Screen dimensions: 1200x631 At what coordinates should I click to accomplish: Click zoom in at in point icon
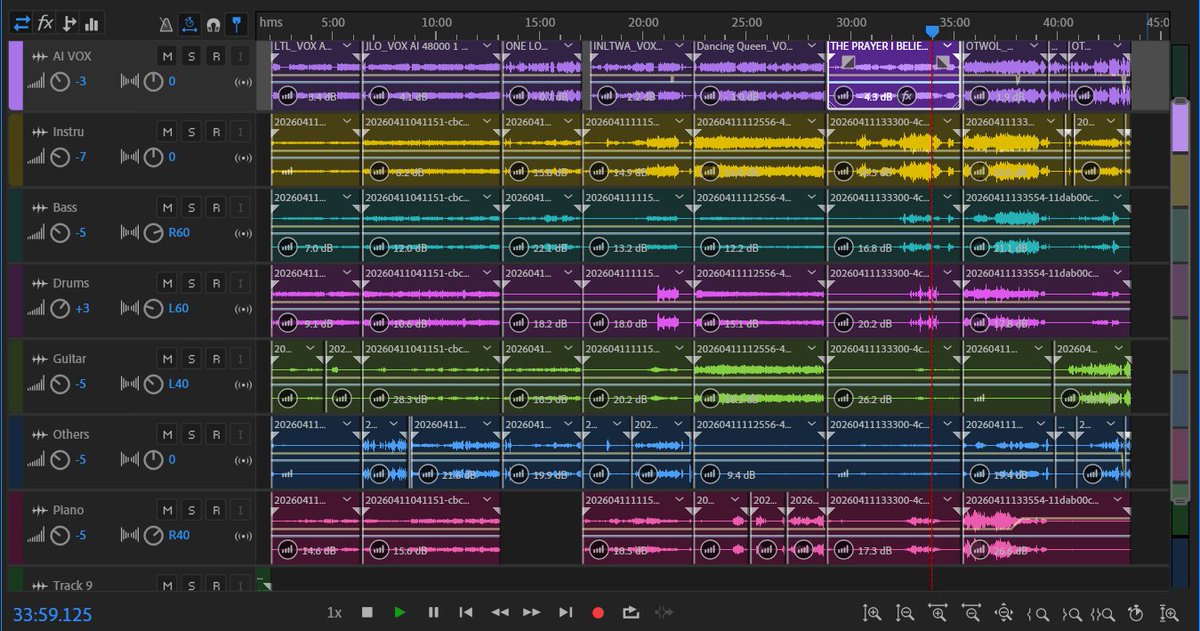coord(1037,613)
